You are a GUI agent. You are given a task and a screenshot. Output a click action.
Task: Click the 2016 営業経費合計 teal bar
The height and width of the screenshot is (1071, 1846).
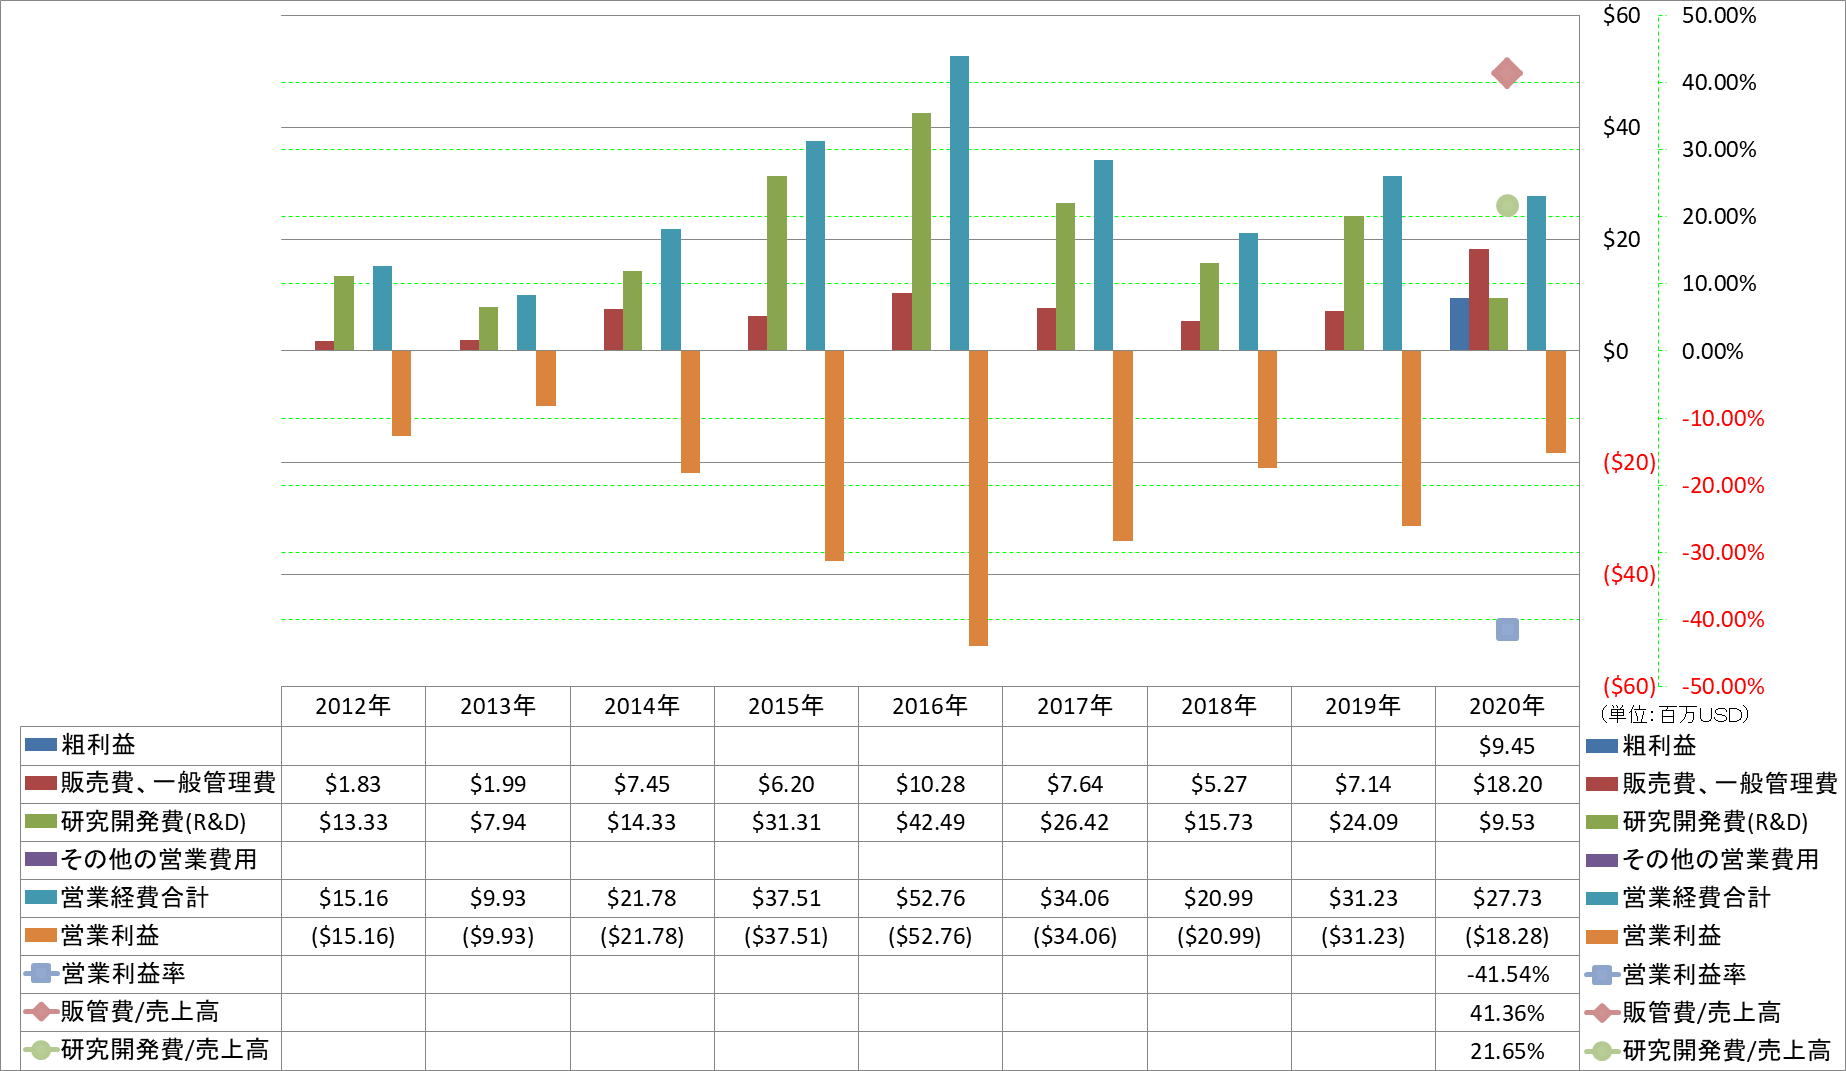pos(959,203)
